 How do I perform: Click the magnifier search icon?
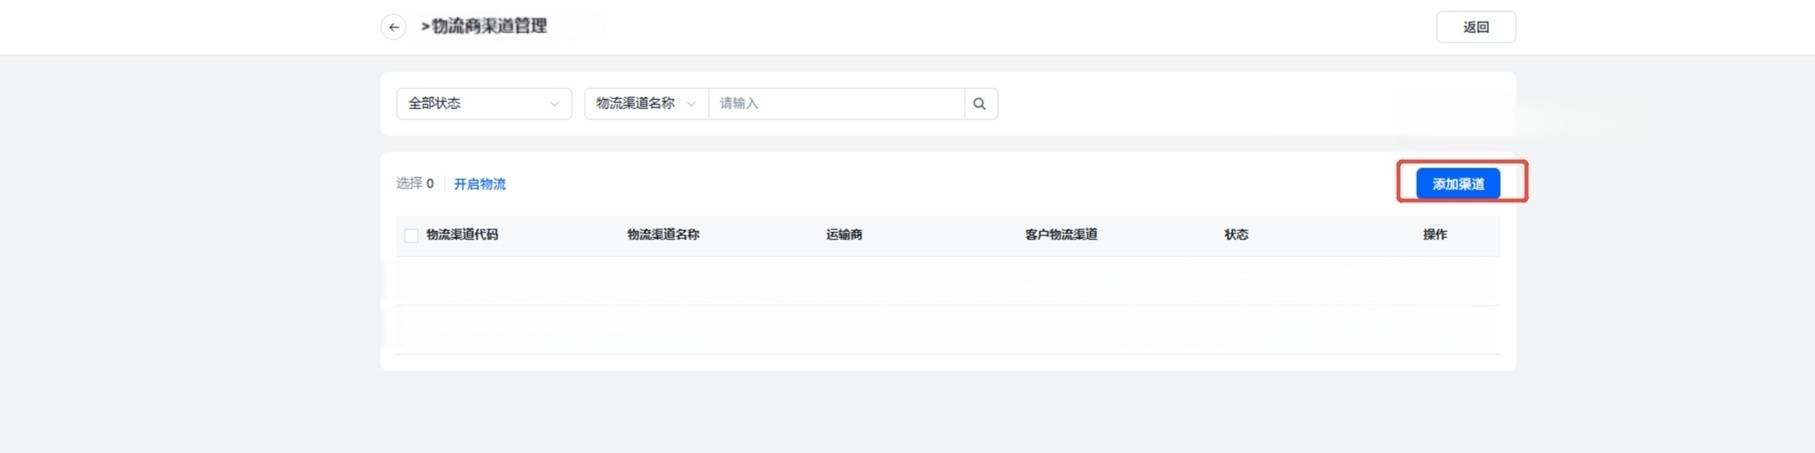(x=980, y=104)
